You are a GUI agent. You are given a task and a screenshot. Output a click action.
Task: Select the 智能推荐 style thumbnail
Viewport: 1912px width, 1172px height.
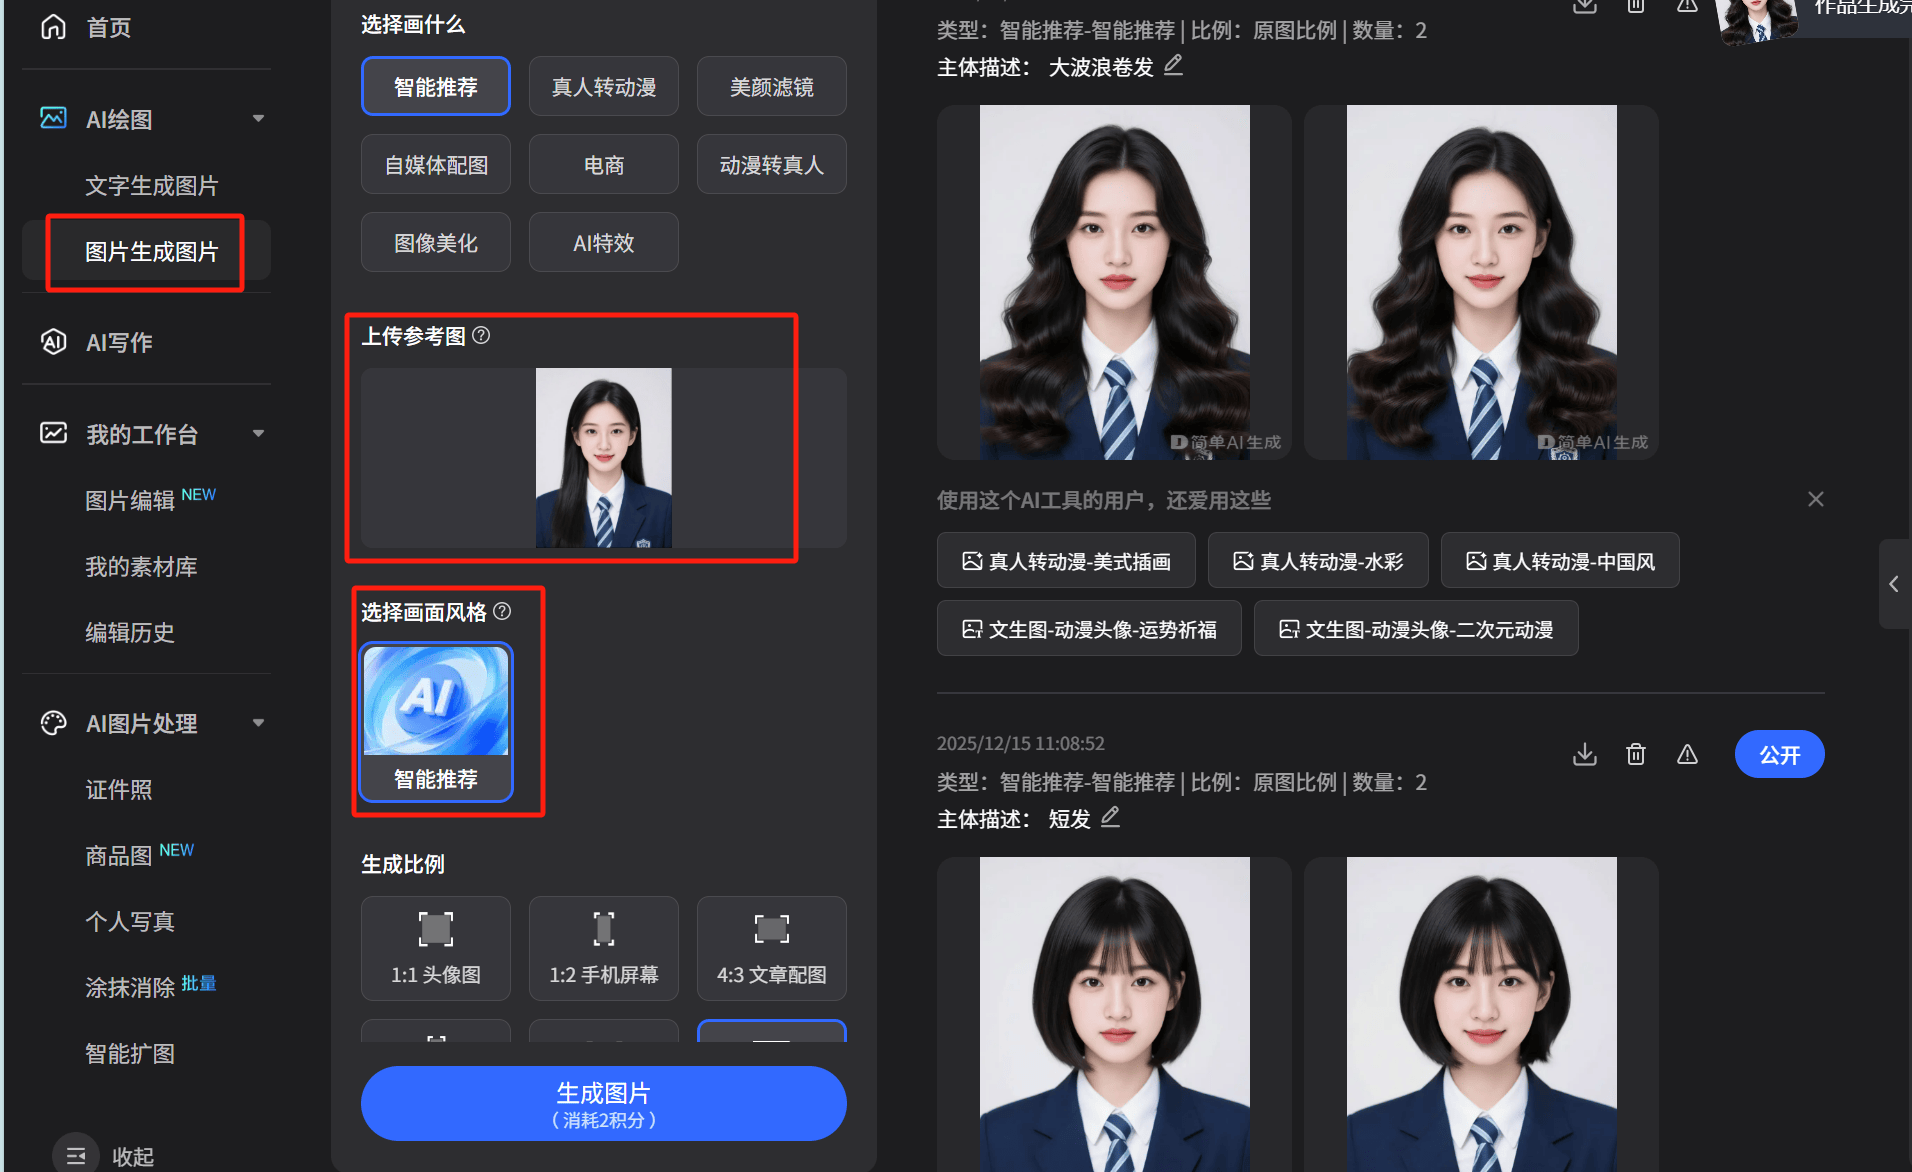tap(436, 722)
